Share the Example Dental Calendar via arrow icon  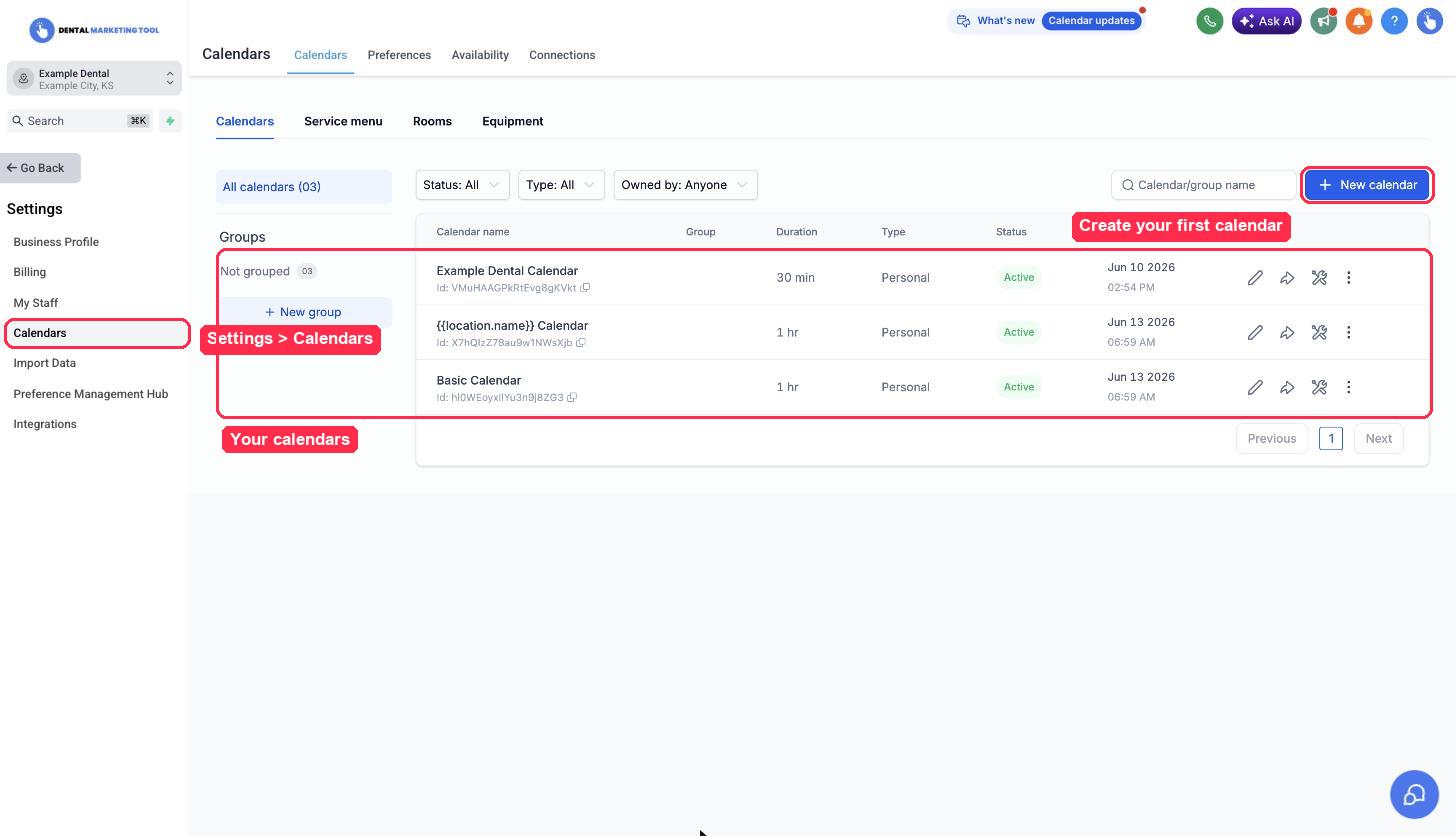pyautogui.click(x=1287, y=278)
